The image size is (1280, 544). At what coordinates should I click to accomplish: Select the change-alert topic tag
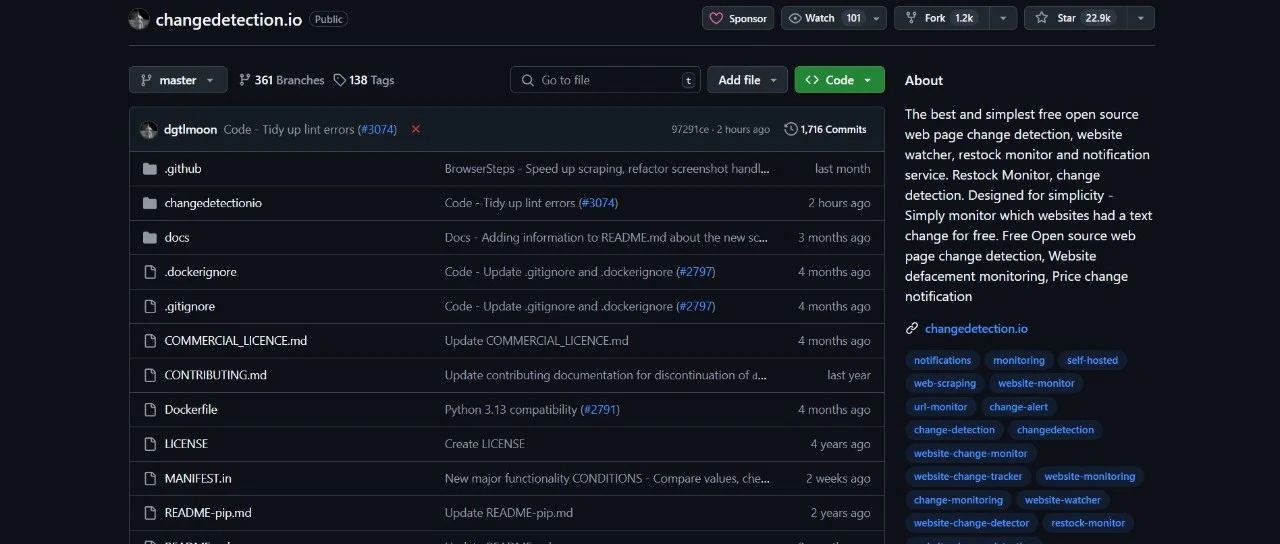tap(1018, 407)
